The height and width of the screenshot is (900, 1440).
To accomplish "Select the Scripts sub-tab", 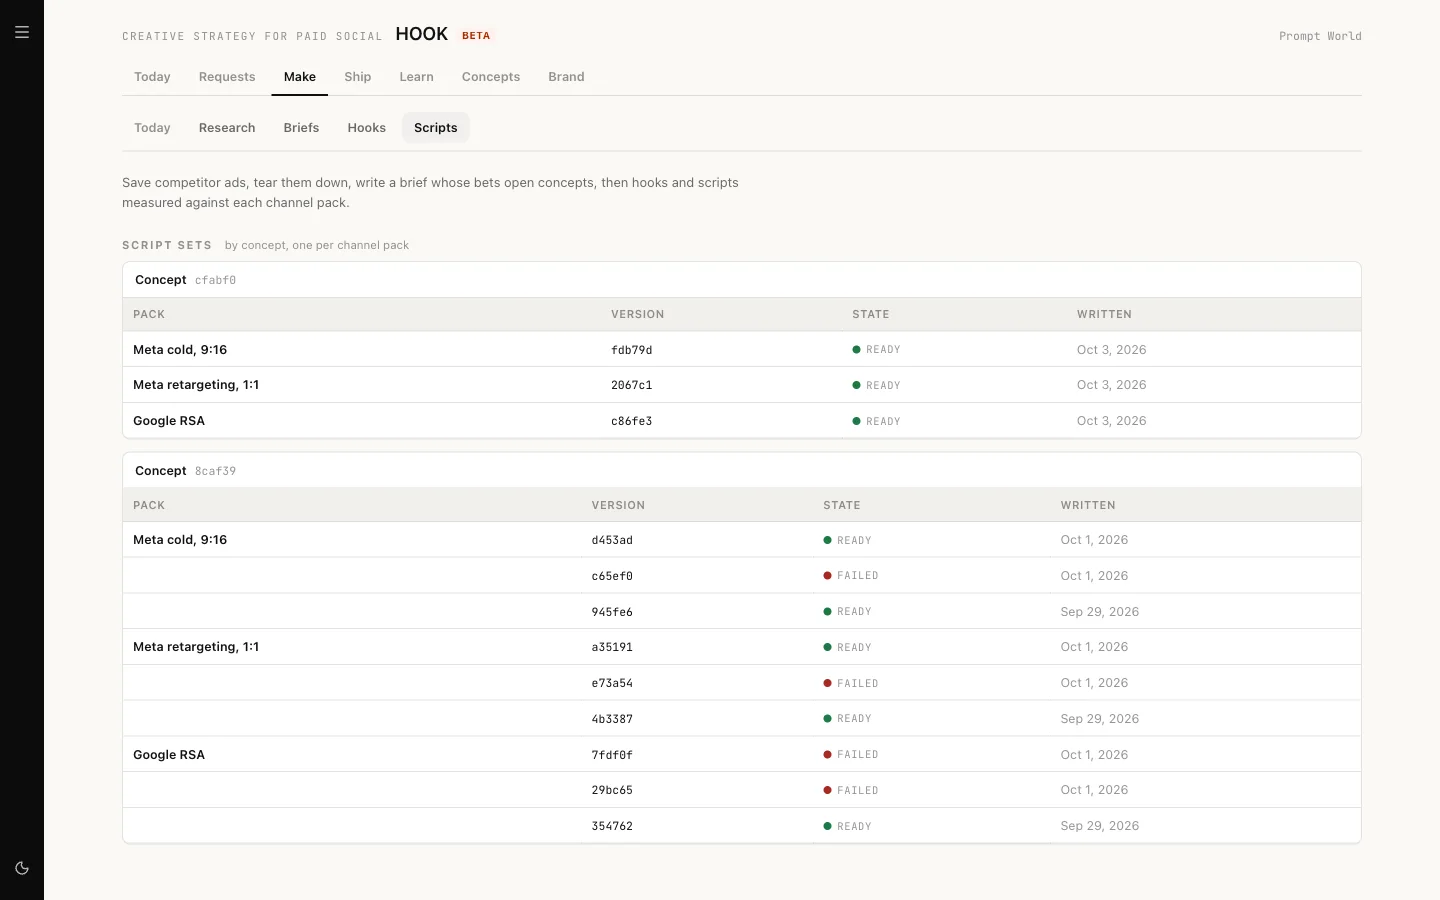I will point(436,128).
